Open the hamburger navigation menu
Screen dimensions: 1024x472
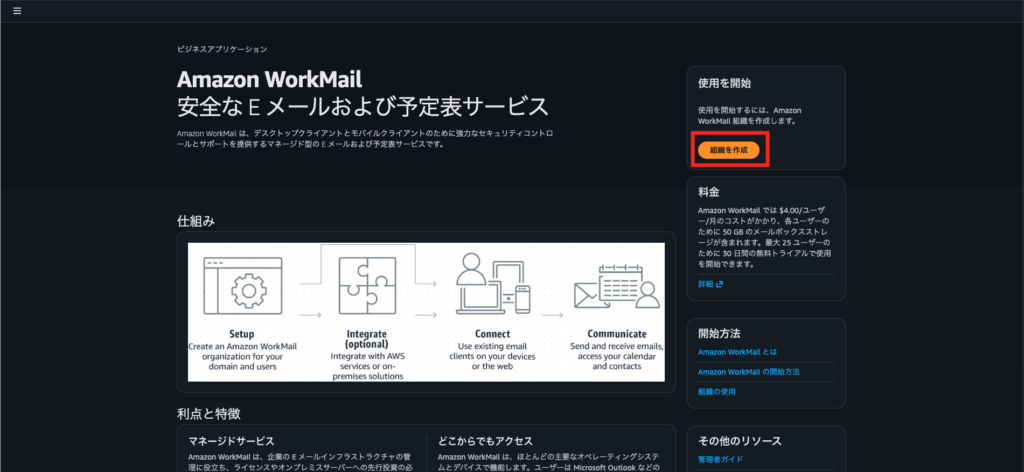[x=17, y=11]
